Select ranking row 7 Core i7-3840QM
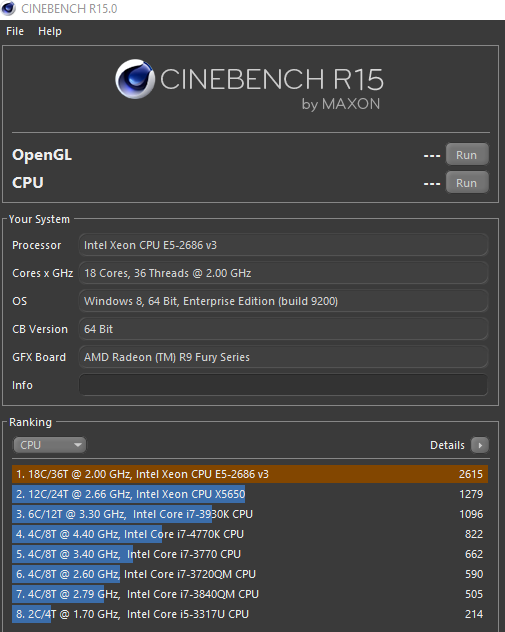This screenshot has width=505, height=632. coord(250,594)
